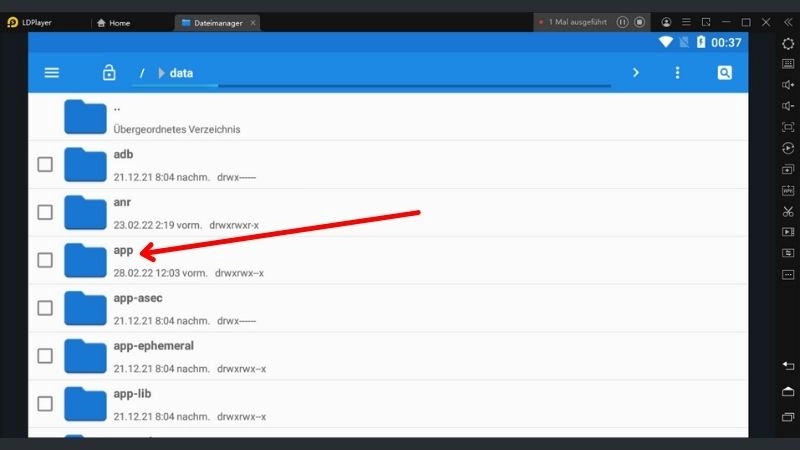
Task: Open the file search magnifier
Action: [724, 73]
